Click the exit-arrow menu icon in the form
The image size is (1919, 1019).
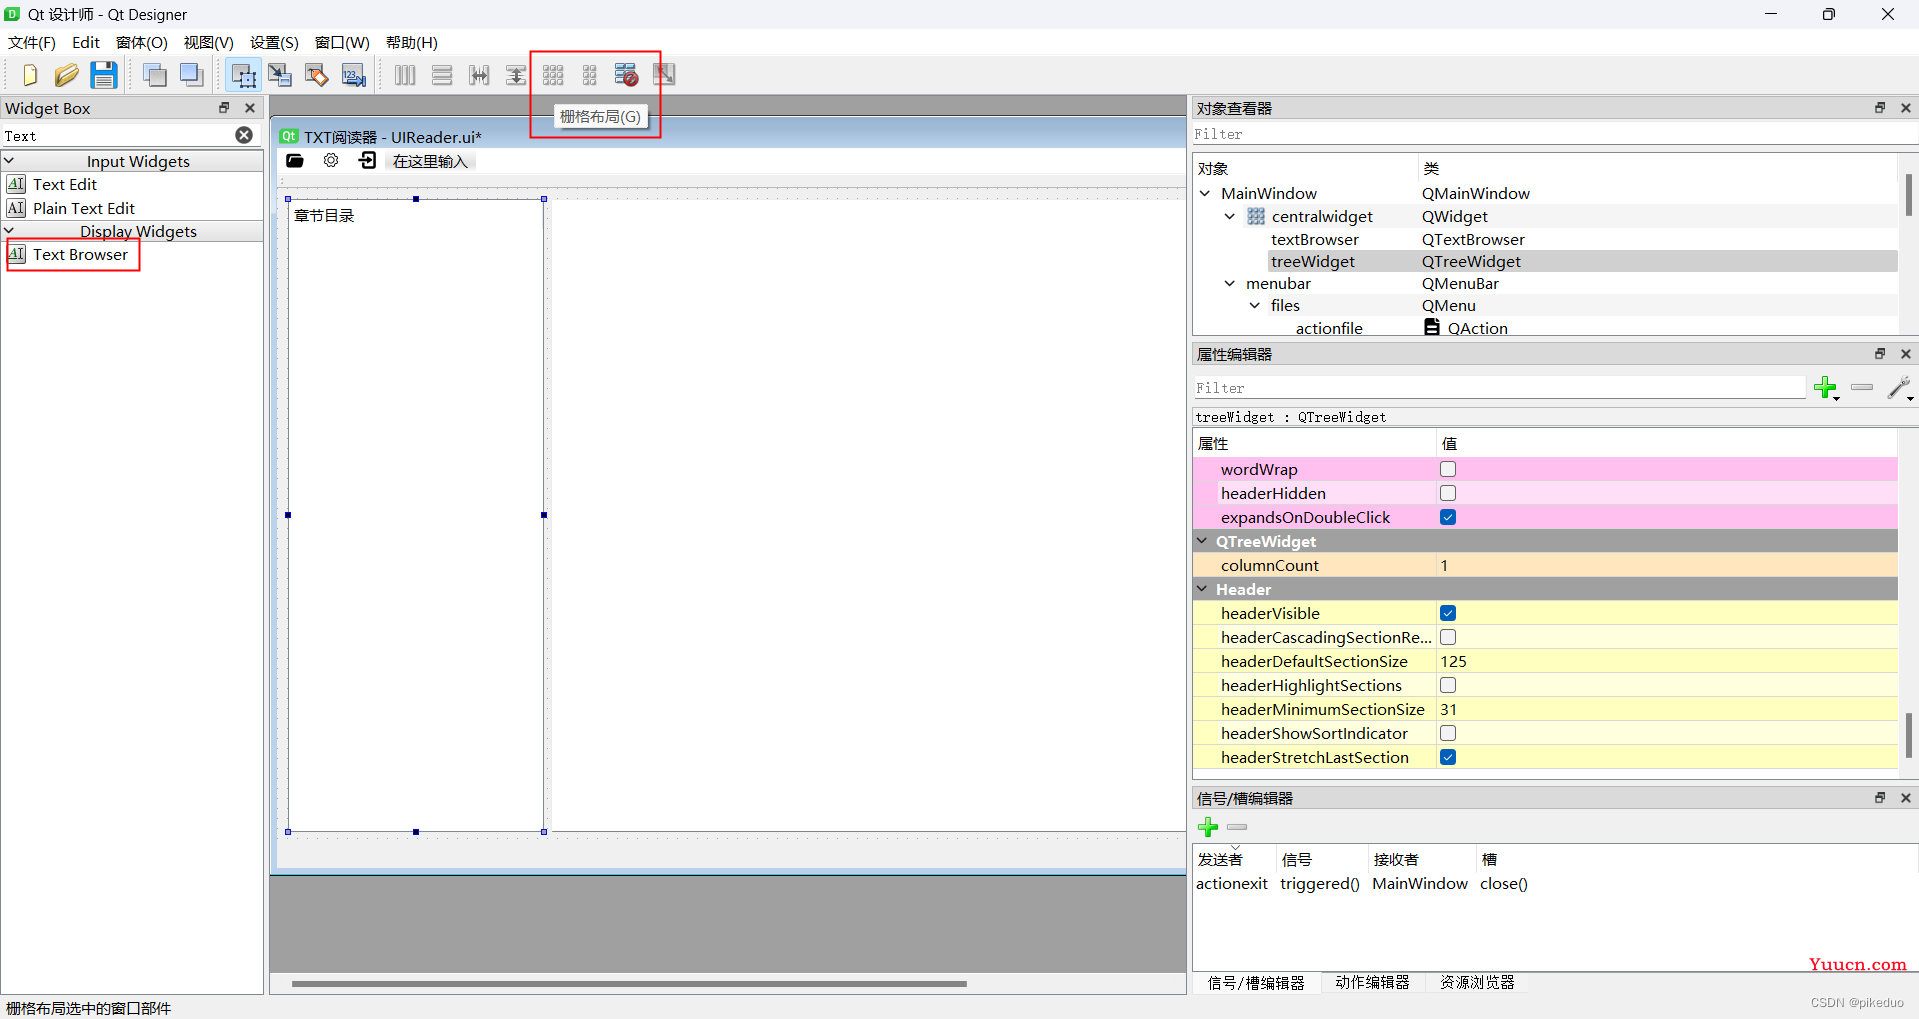click(368, 161)
